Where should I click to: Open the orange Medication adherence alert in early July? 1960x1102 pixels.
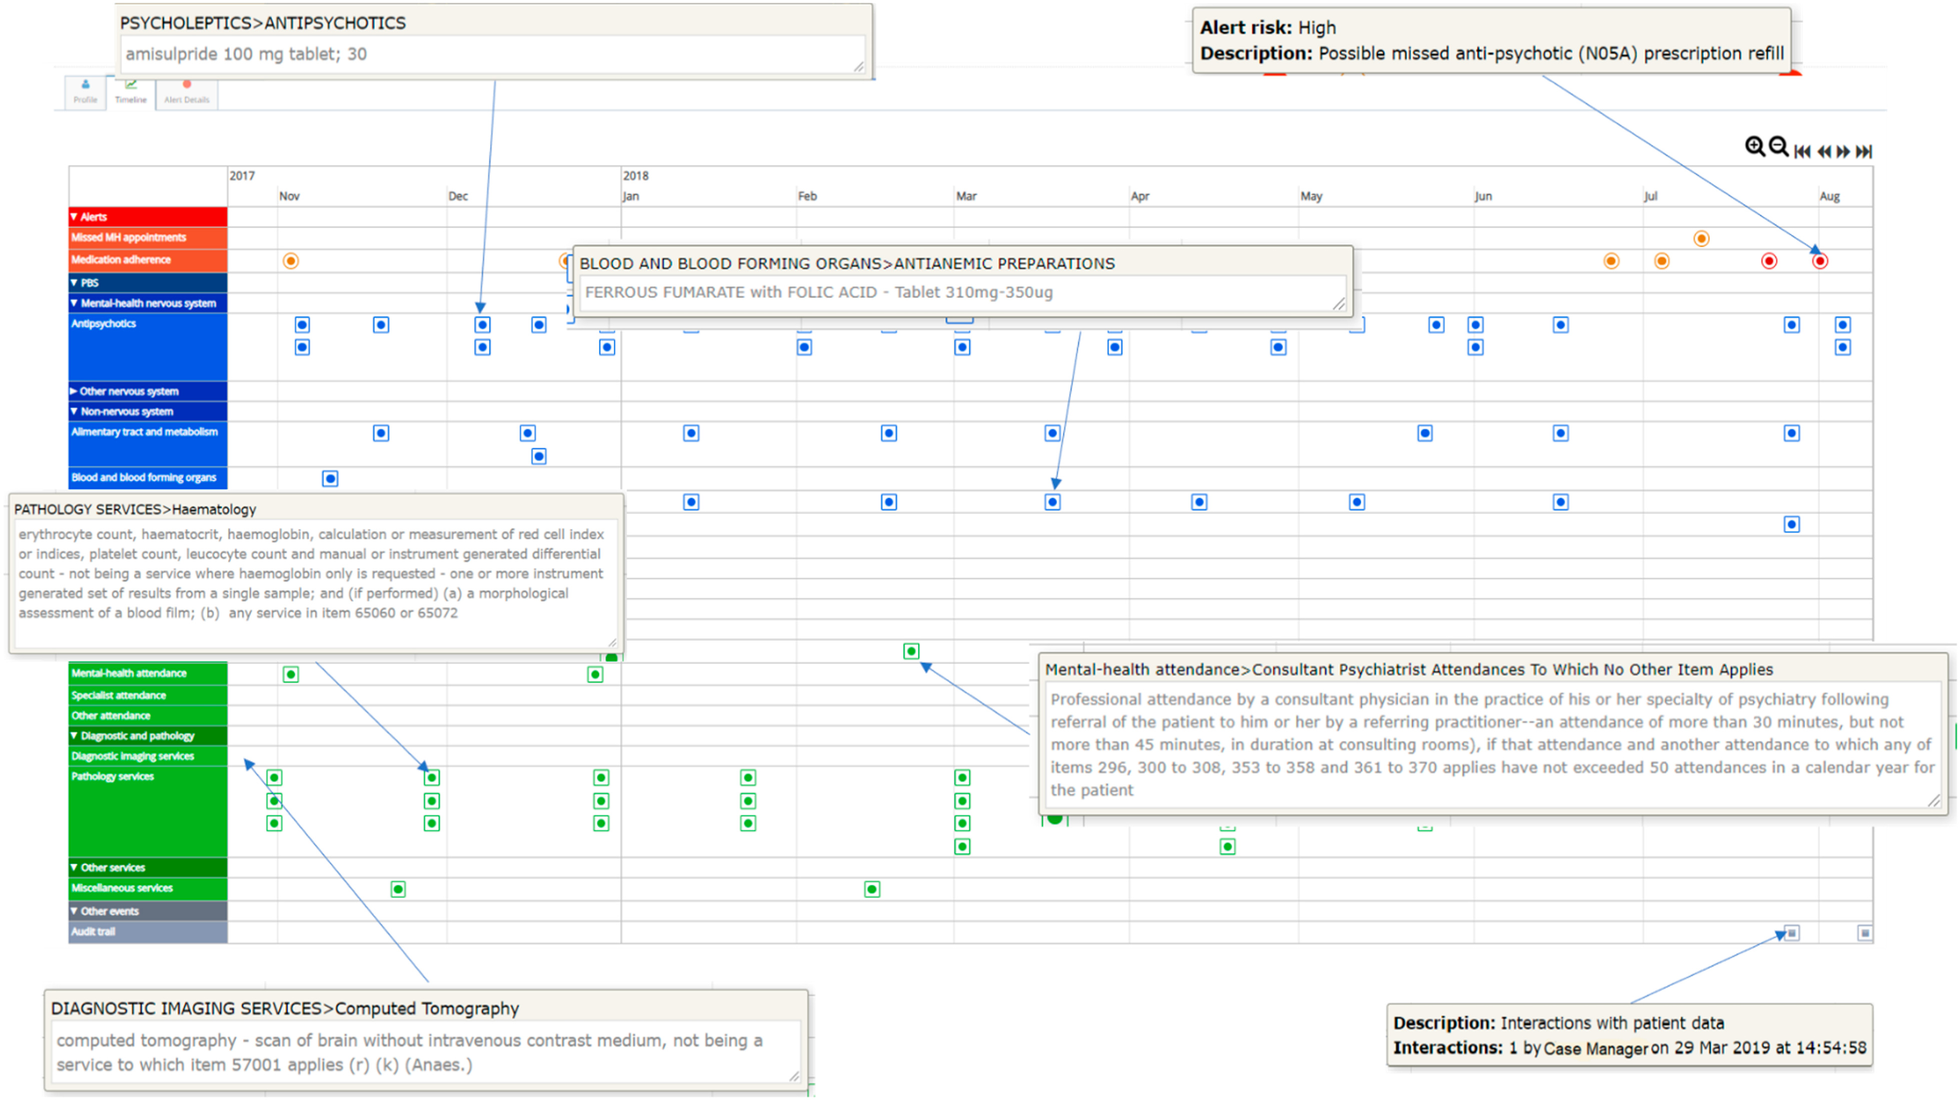tap(1661, 261)
